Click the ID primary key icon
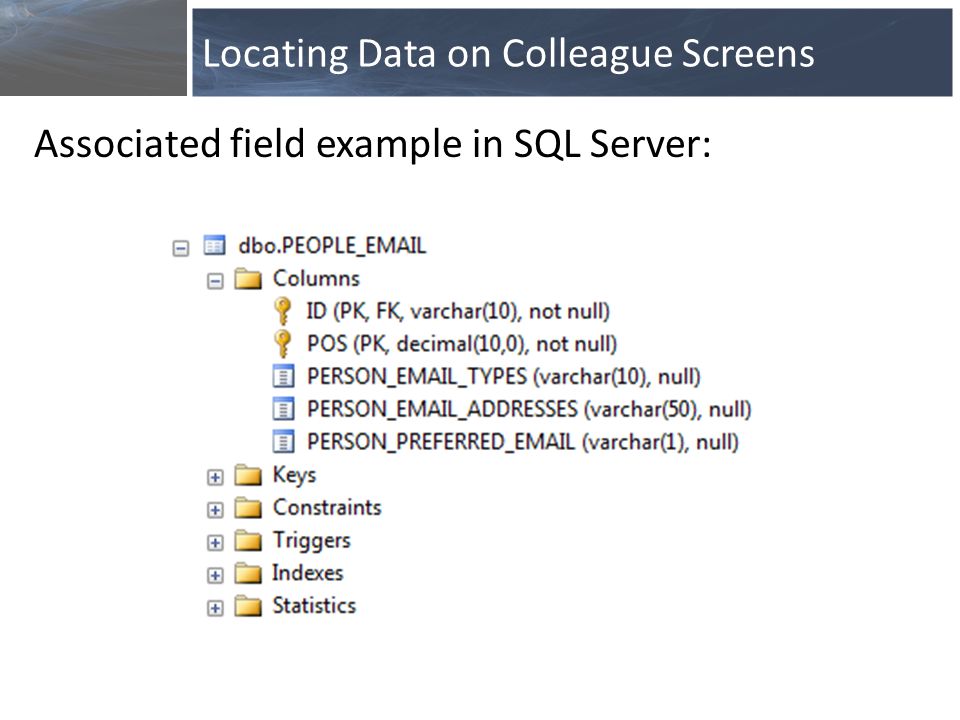The height and width of the screenshot is (720, 960). tap(282, 311)
